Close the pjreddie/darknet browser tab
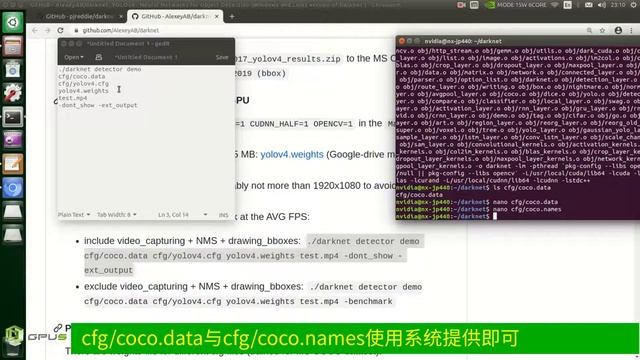 click(x=121, y=16)
